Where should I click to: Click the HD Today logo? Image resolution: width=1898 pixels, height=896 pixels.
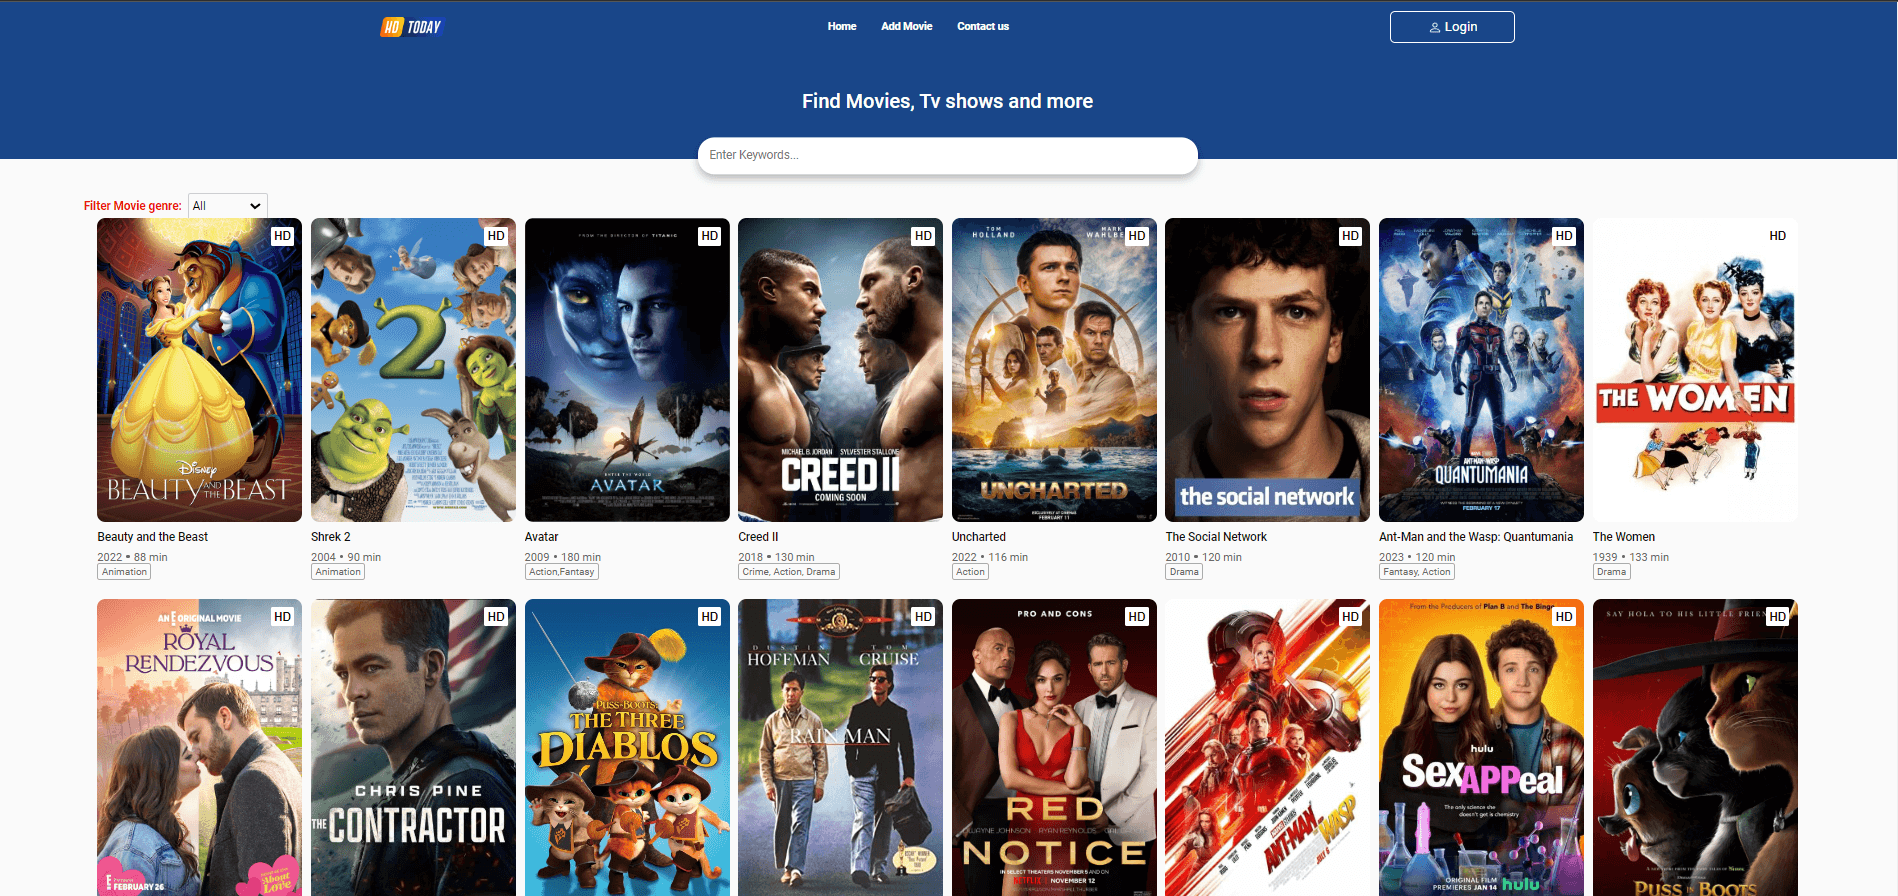411,27
